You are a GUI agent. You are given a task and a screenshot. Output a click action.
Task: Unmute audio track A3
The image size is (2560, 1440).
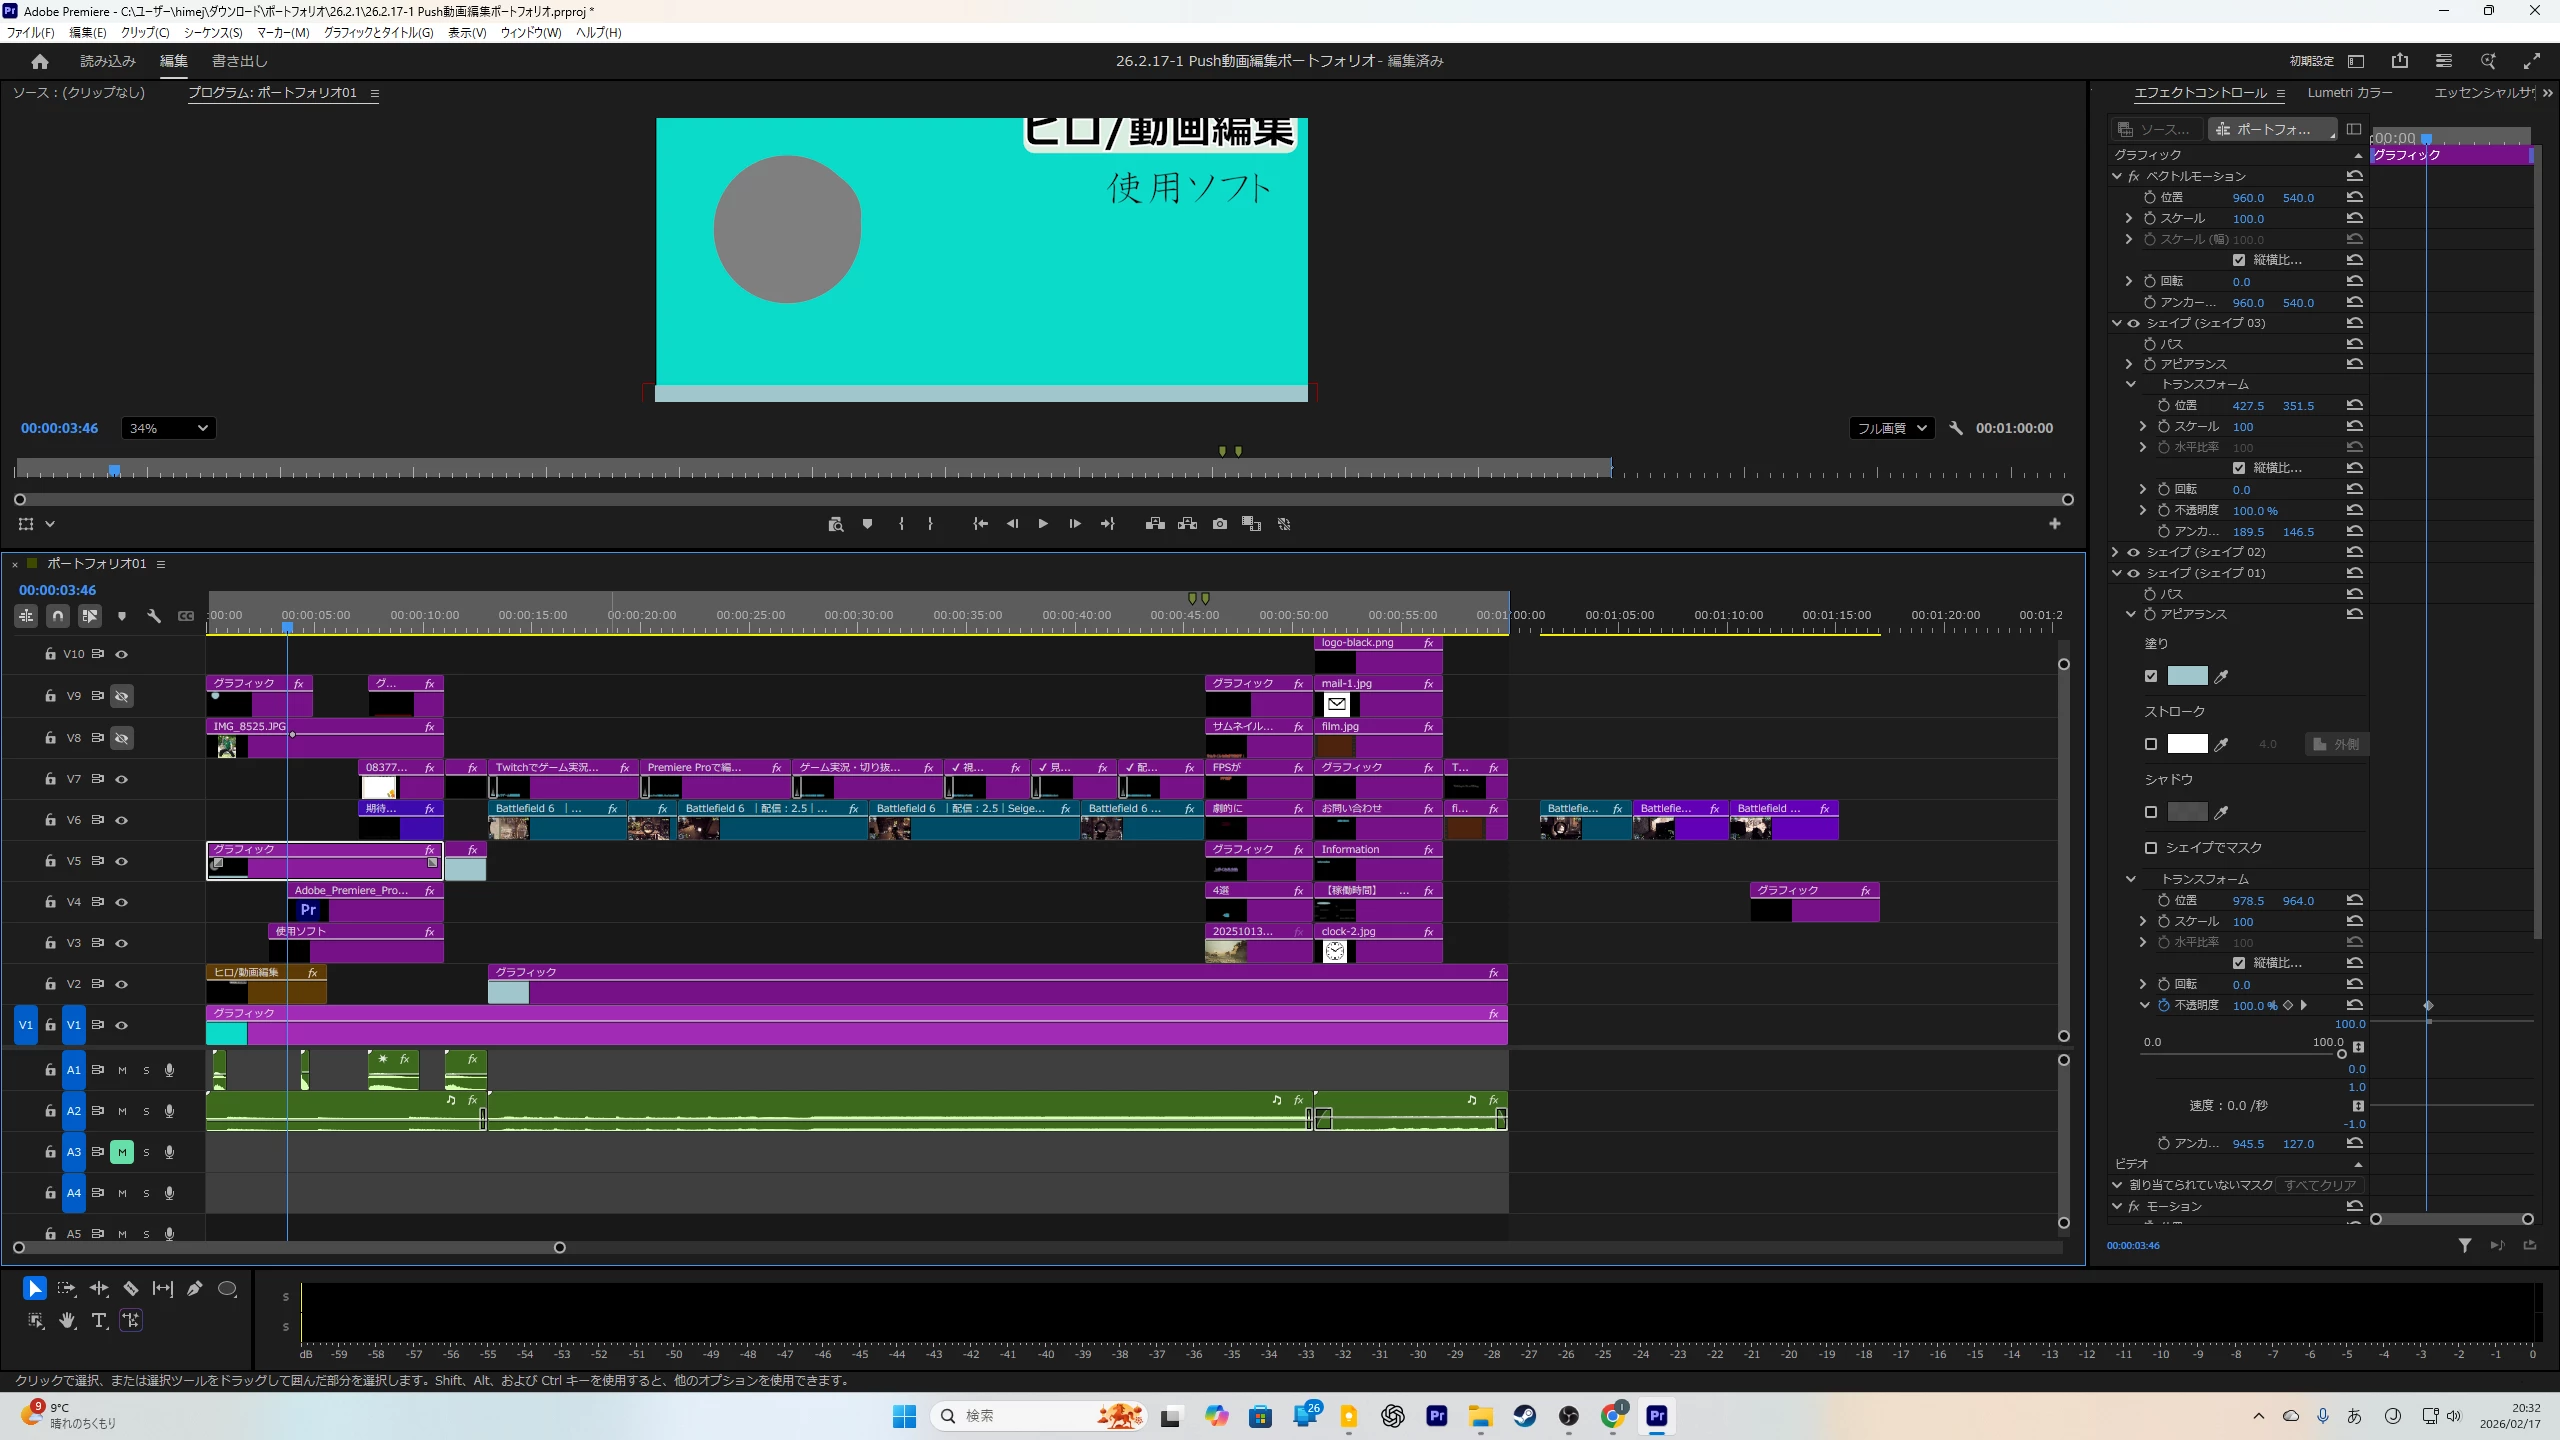tap(122, 1152)
